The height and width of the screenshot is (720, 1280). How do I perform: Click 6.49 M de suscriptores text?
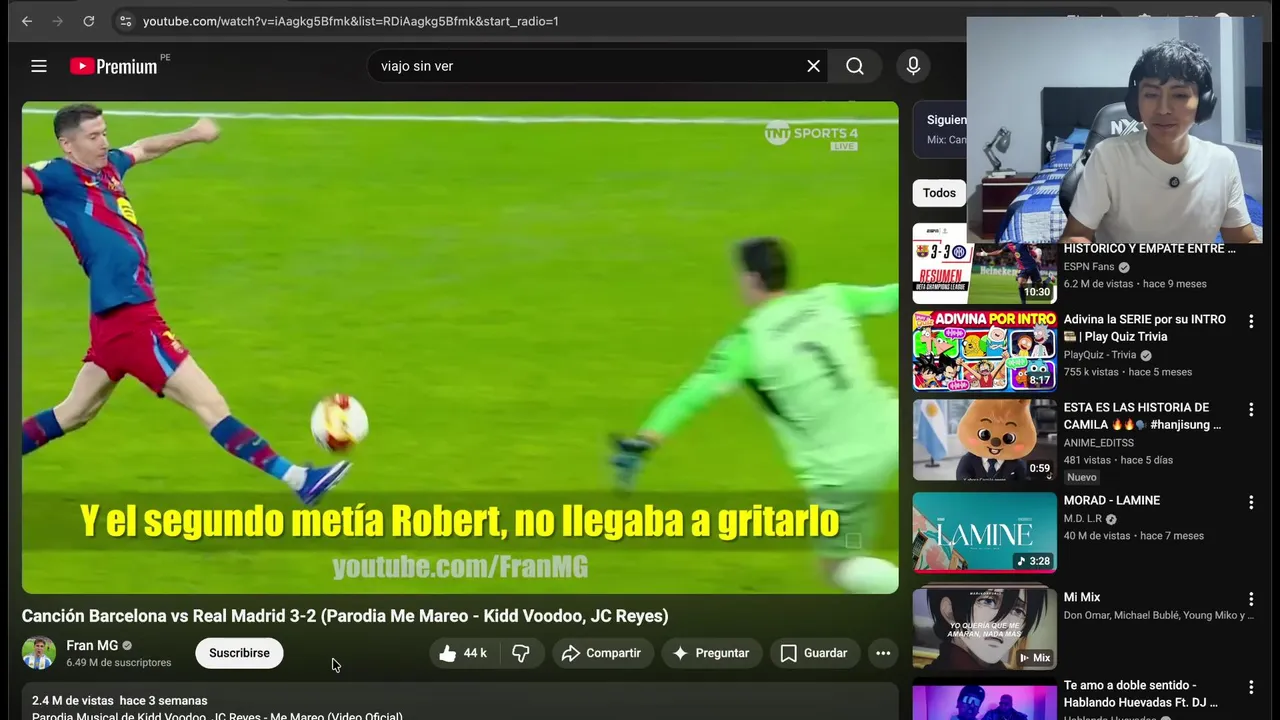tap(119, 662)
